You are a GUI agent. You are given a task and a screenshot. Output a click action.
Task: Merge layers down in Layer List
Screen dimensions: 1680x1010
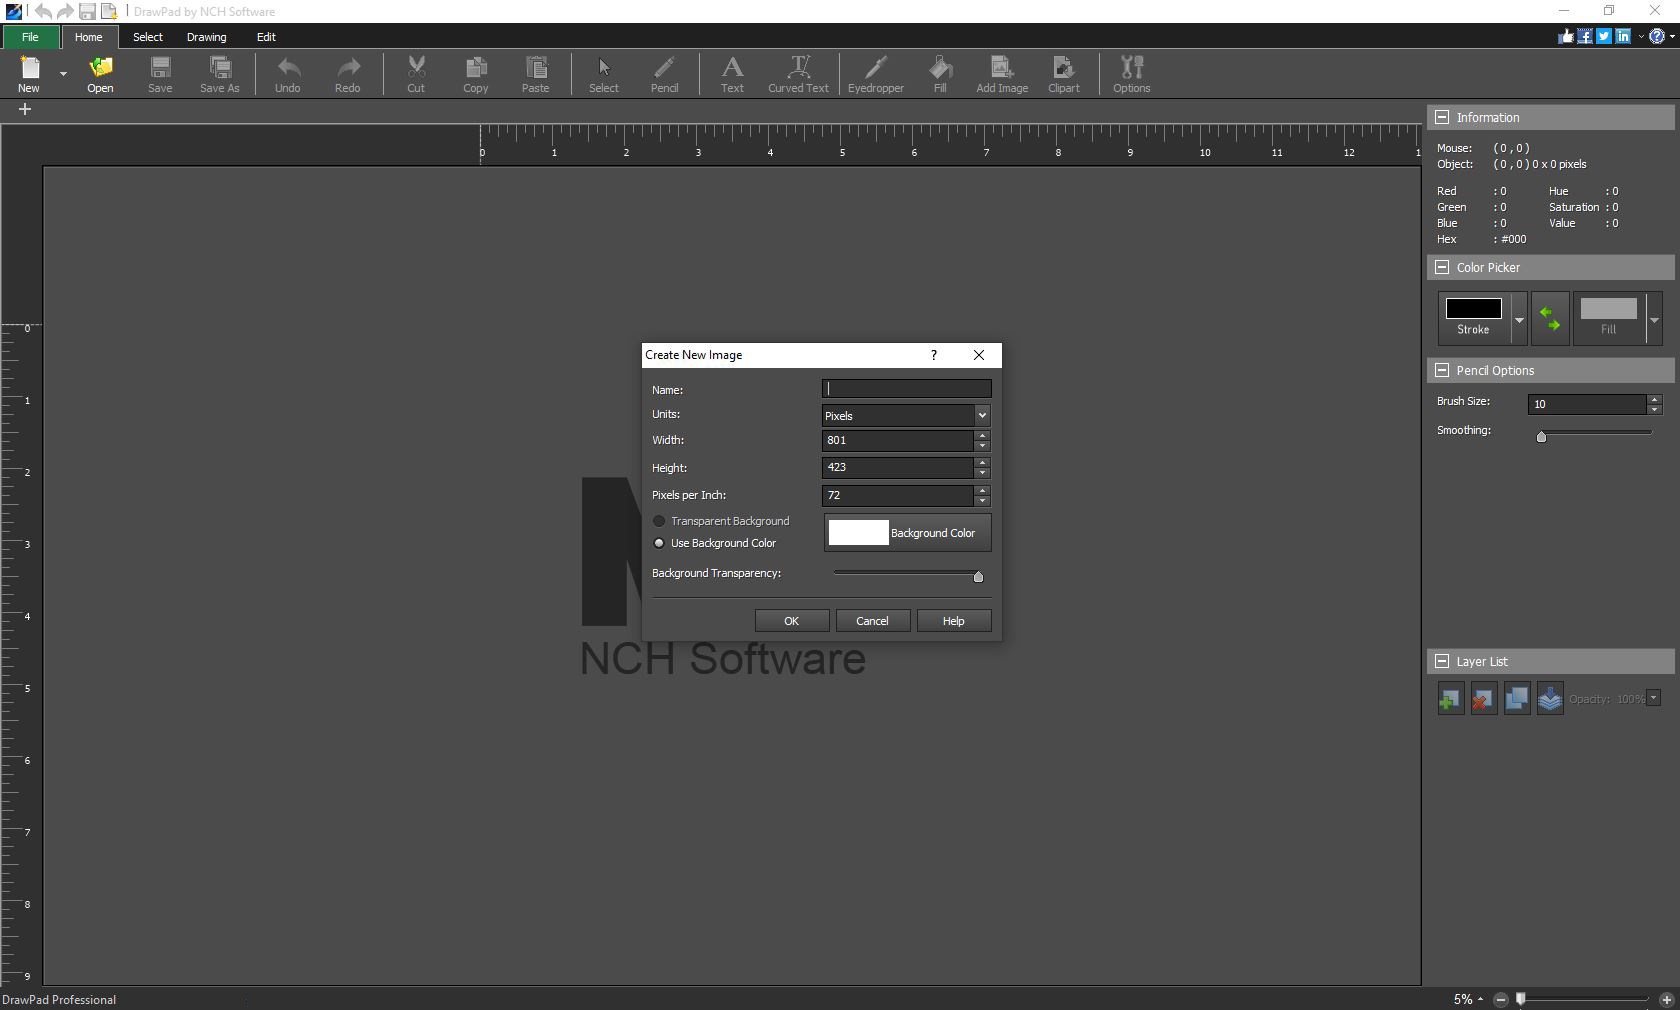[x=1549, y=698]
